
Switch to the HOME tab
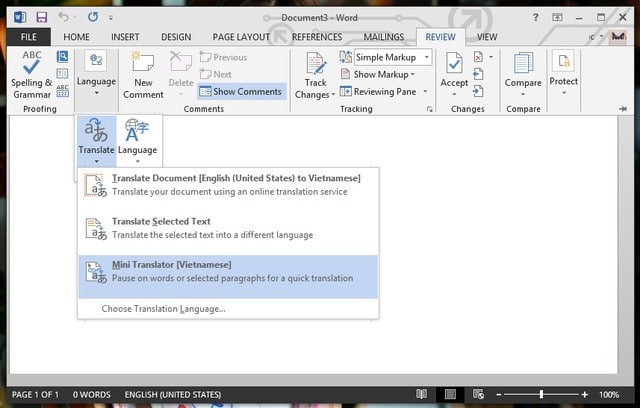coord(76,37)
